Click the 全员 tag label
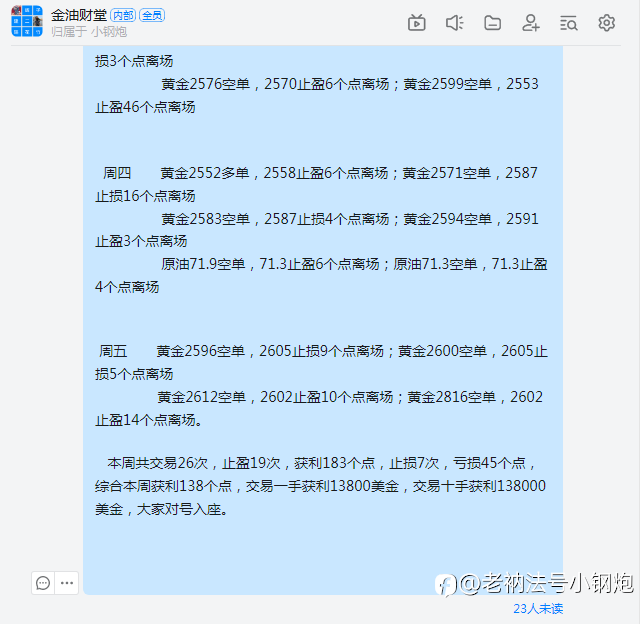The height and width of the screenshot is (624, 640). [152, 16]
